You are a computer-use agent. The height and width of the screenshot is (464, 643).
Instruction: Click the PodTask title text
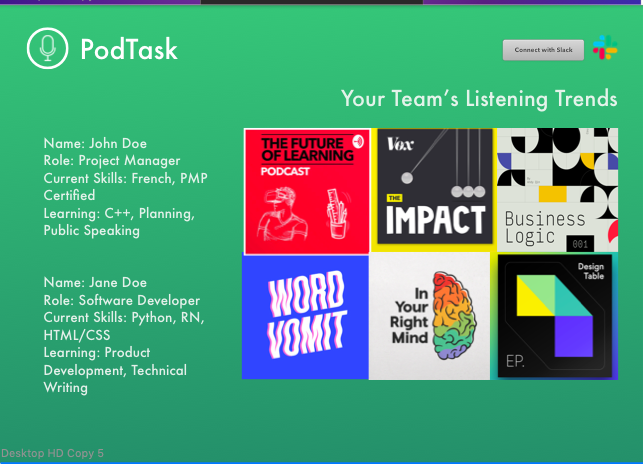click(x=129, y=49)
